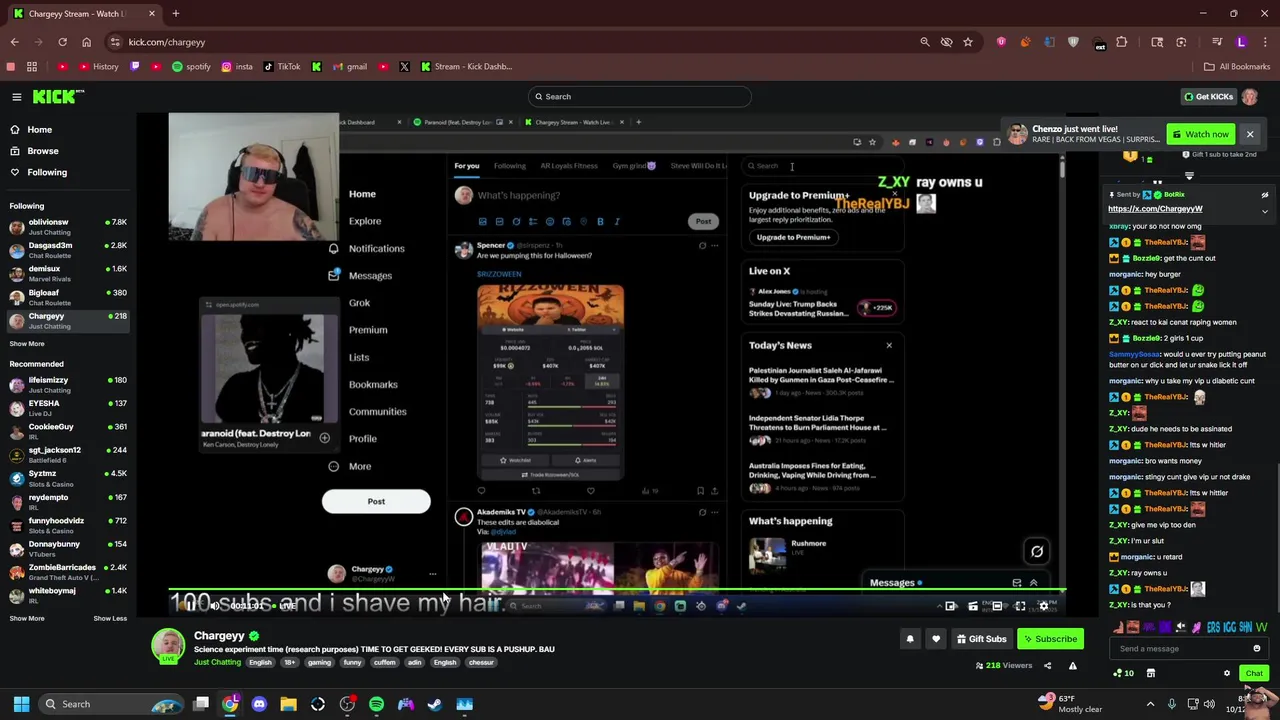
Task: Toggle channel notifications bell
Action: click(910, 639)
